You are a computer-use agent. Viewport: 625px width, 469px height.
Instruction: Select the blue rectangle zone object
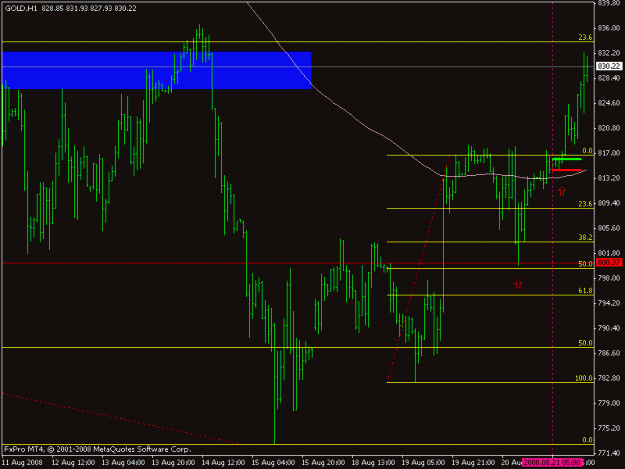(x=157, y=70)
